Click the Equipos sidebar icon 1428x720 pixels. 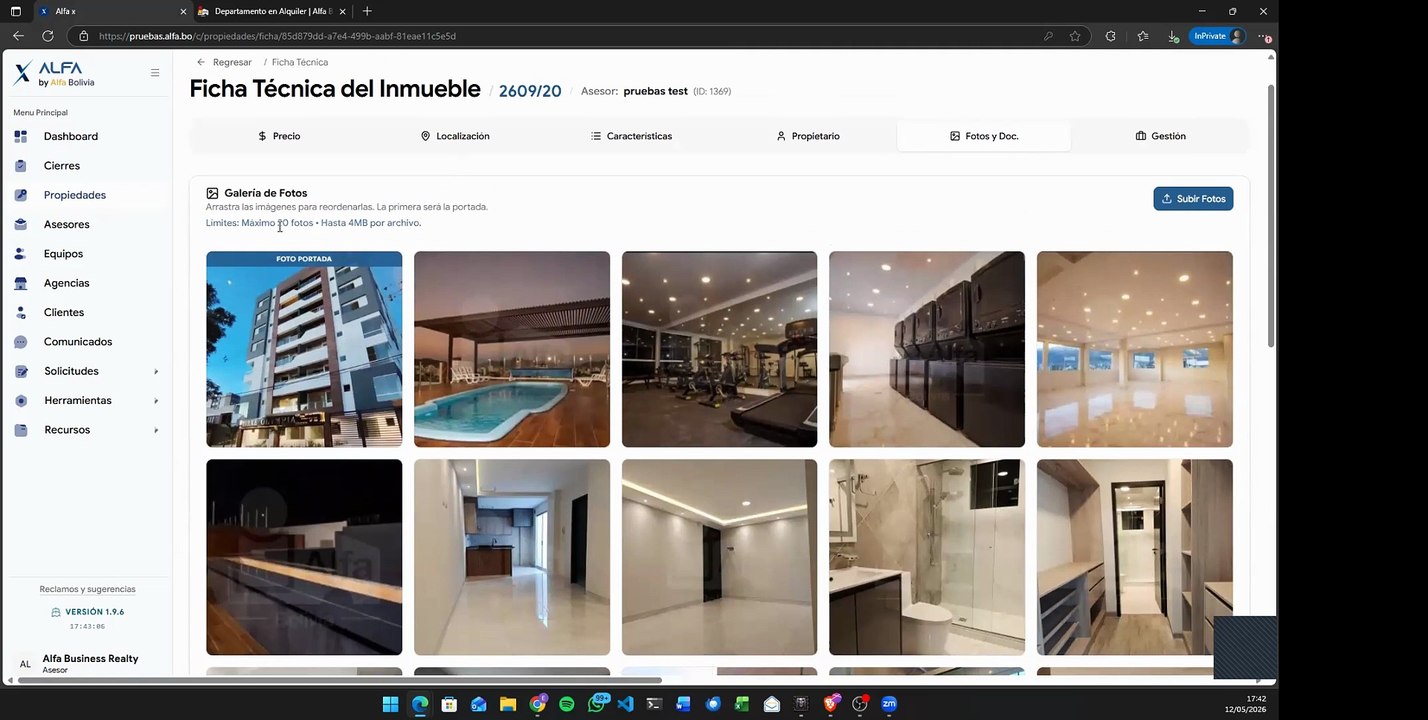click(21, 254)
